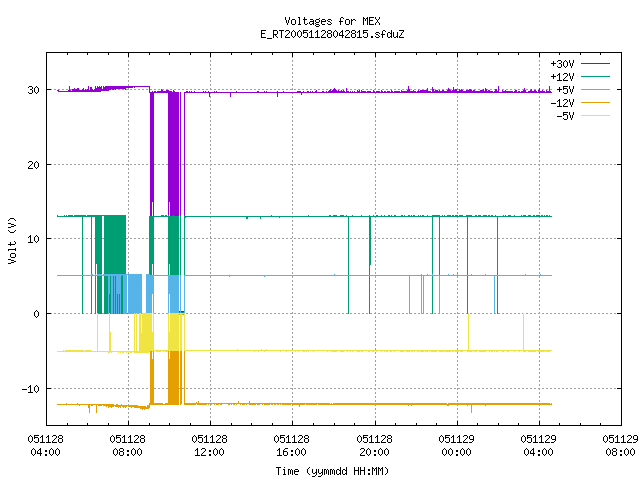Click x-axis label 051128 16:00
Screen dimensions: 640x480
coord(292,446)
